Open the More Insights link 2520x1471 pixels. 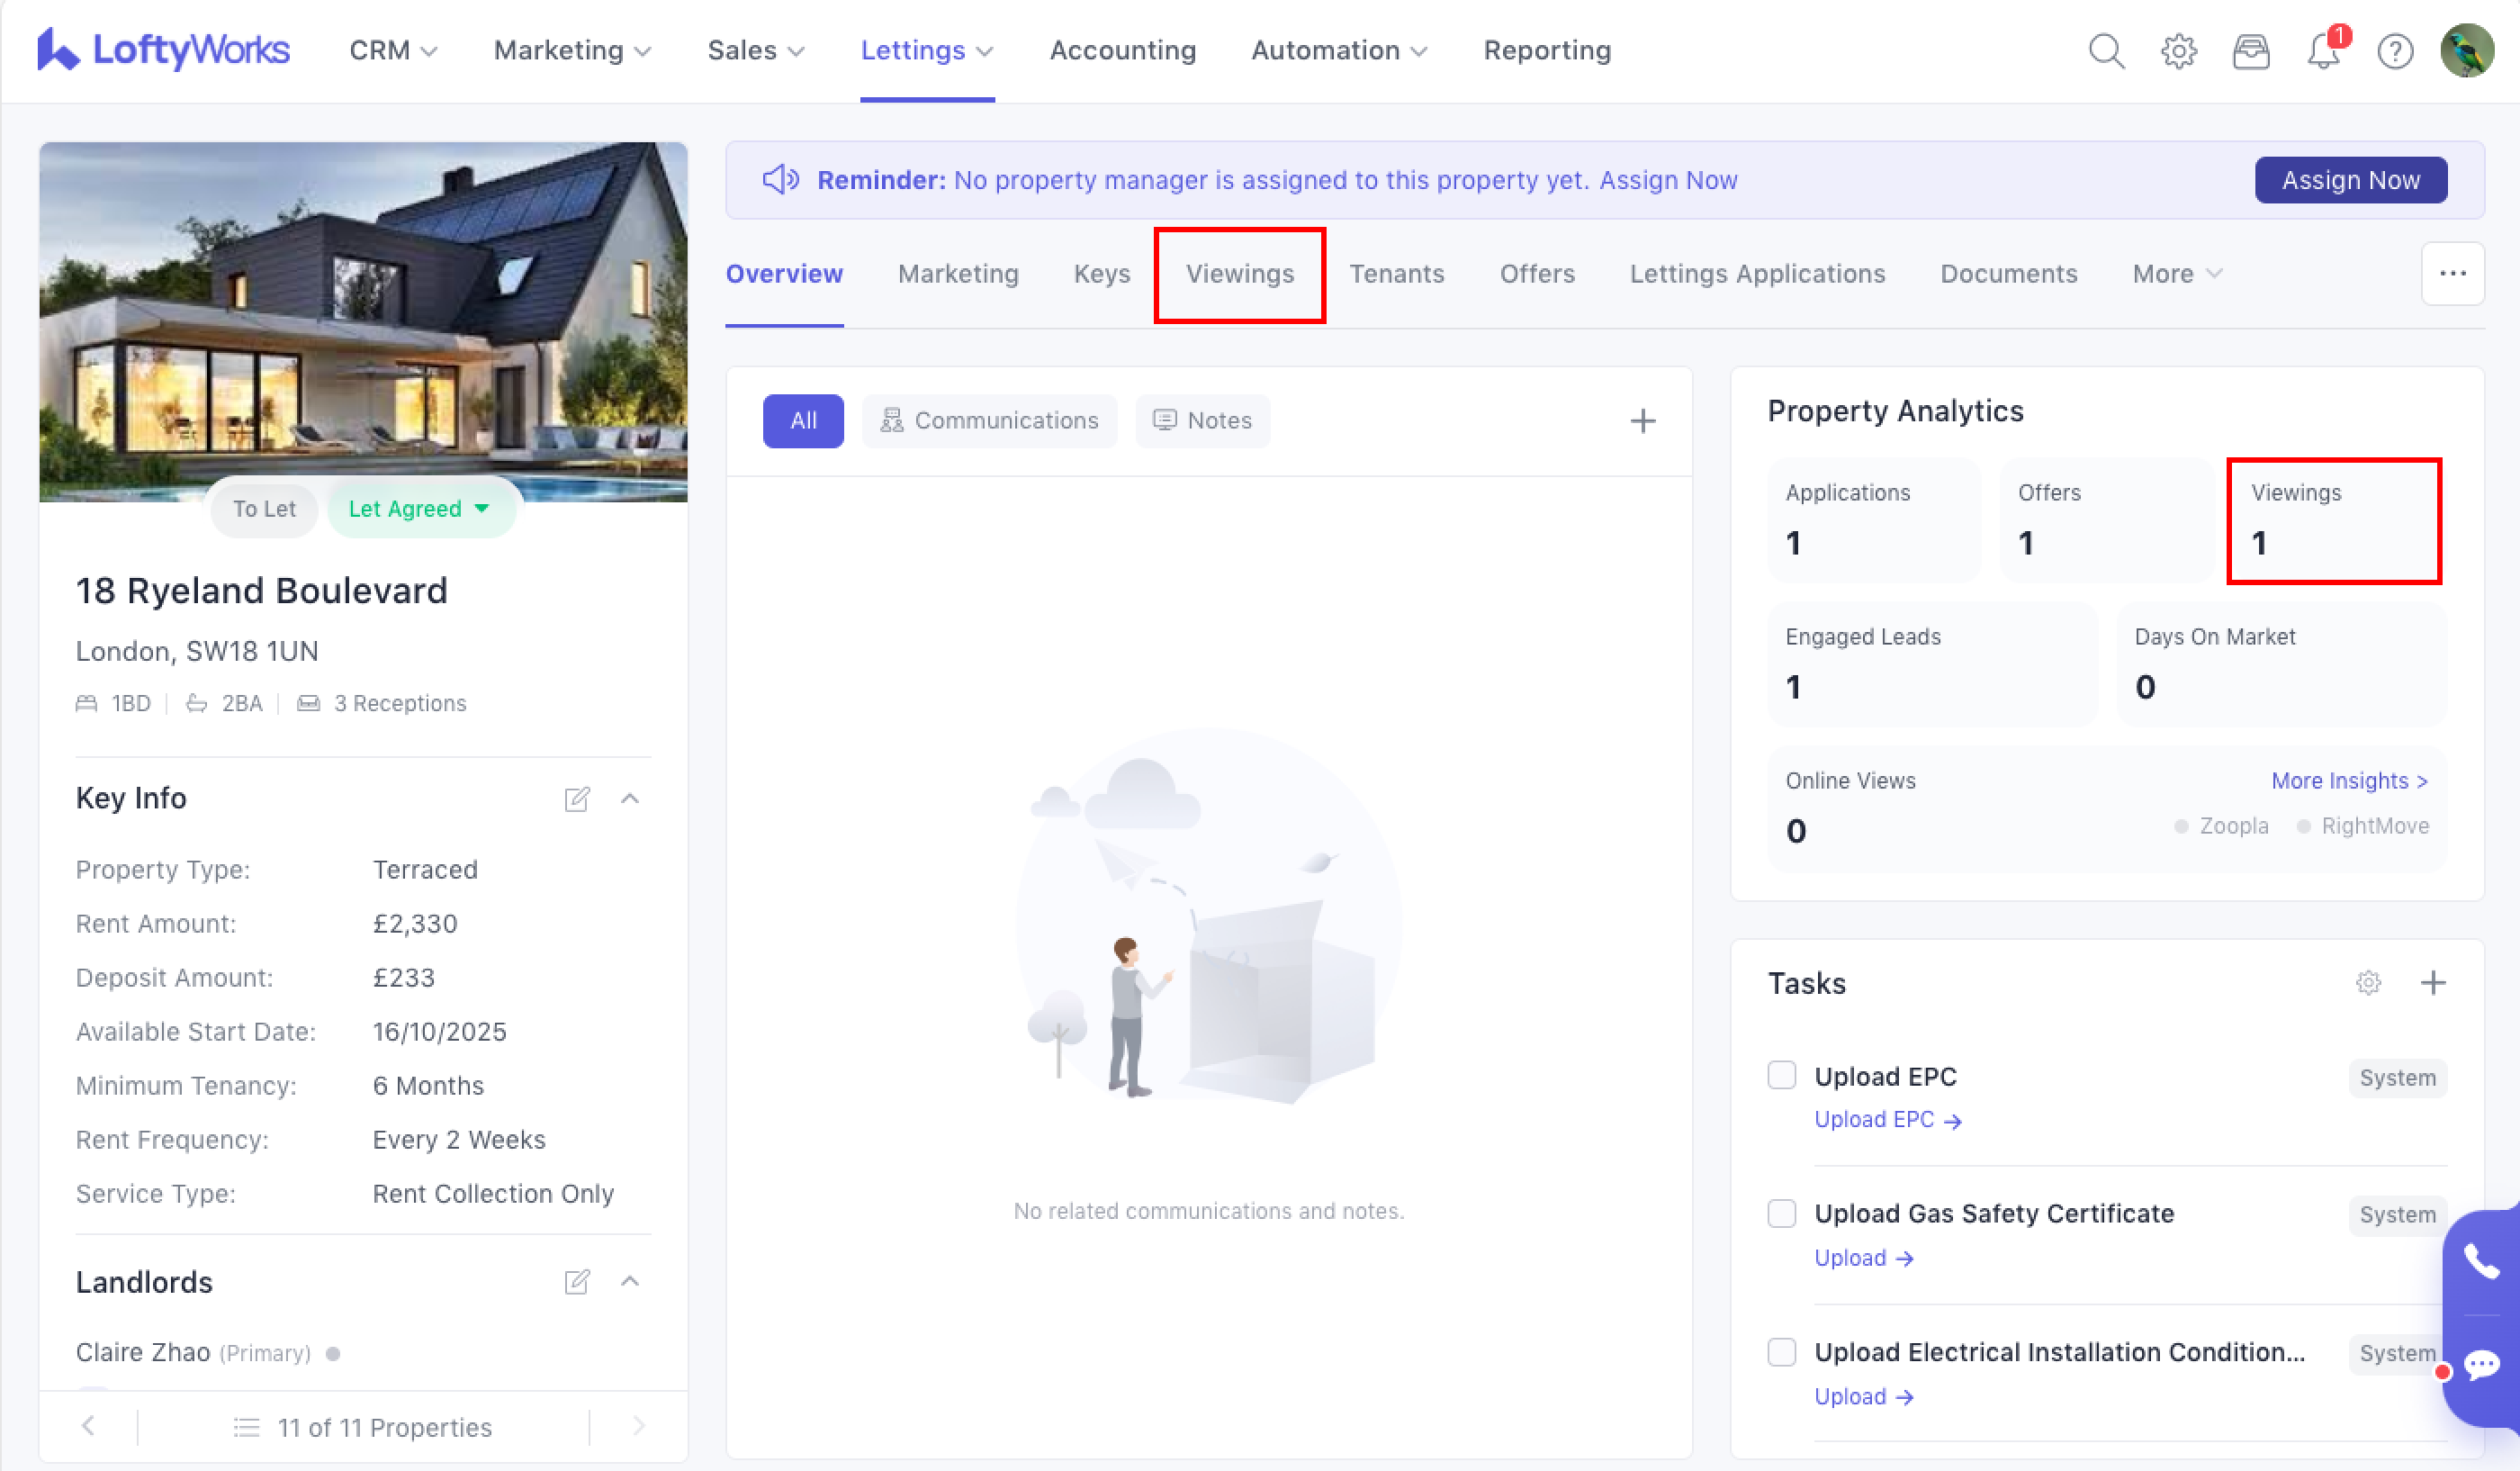2348,781
